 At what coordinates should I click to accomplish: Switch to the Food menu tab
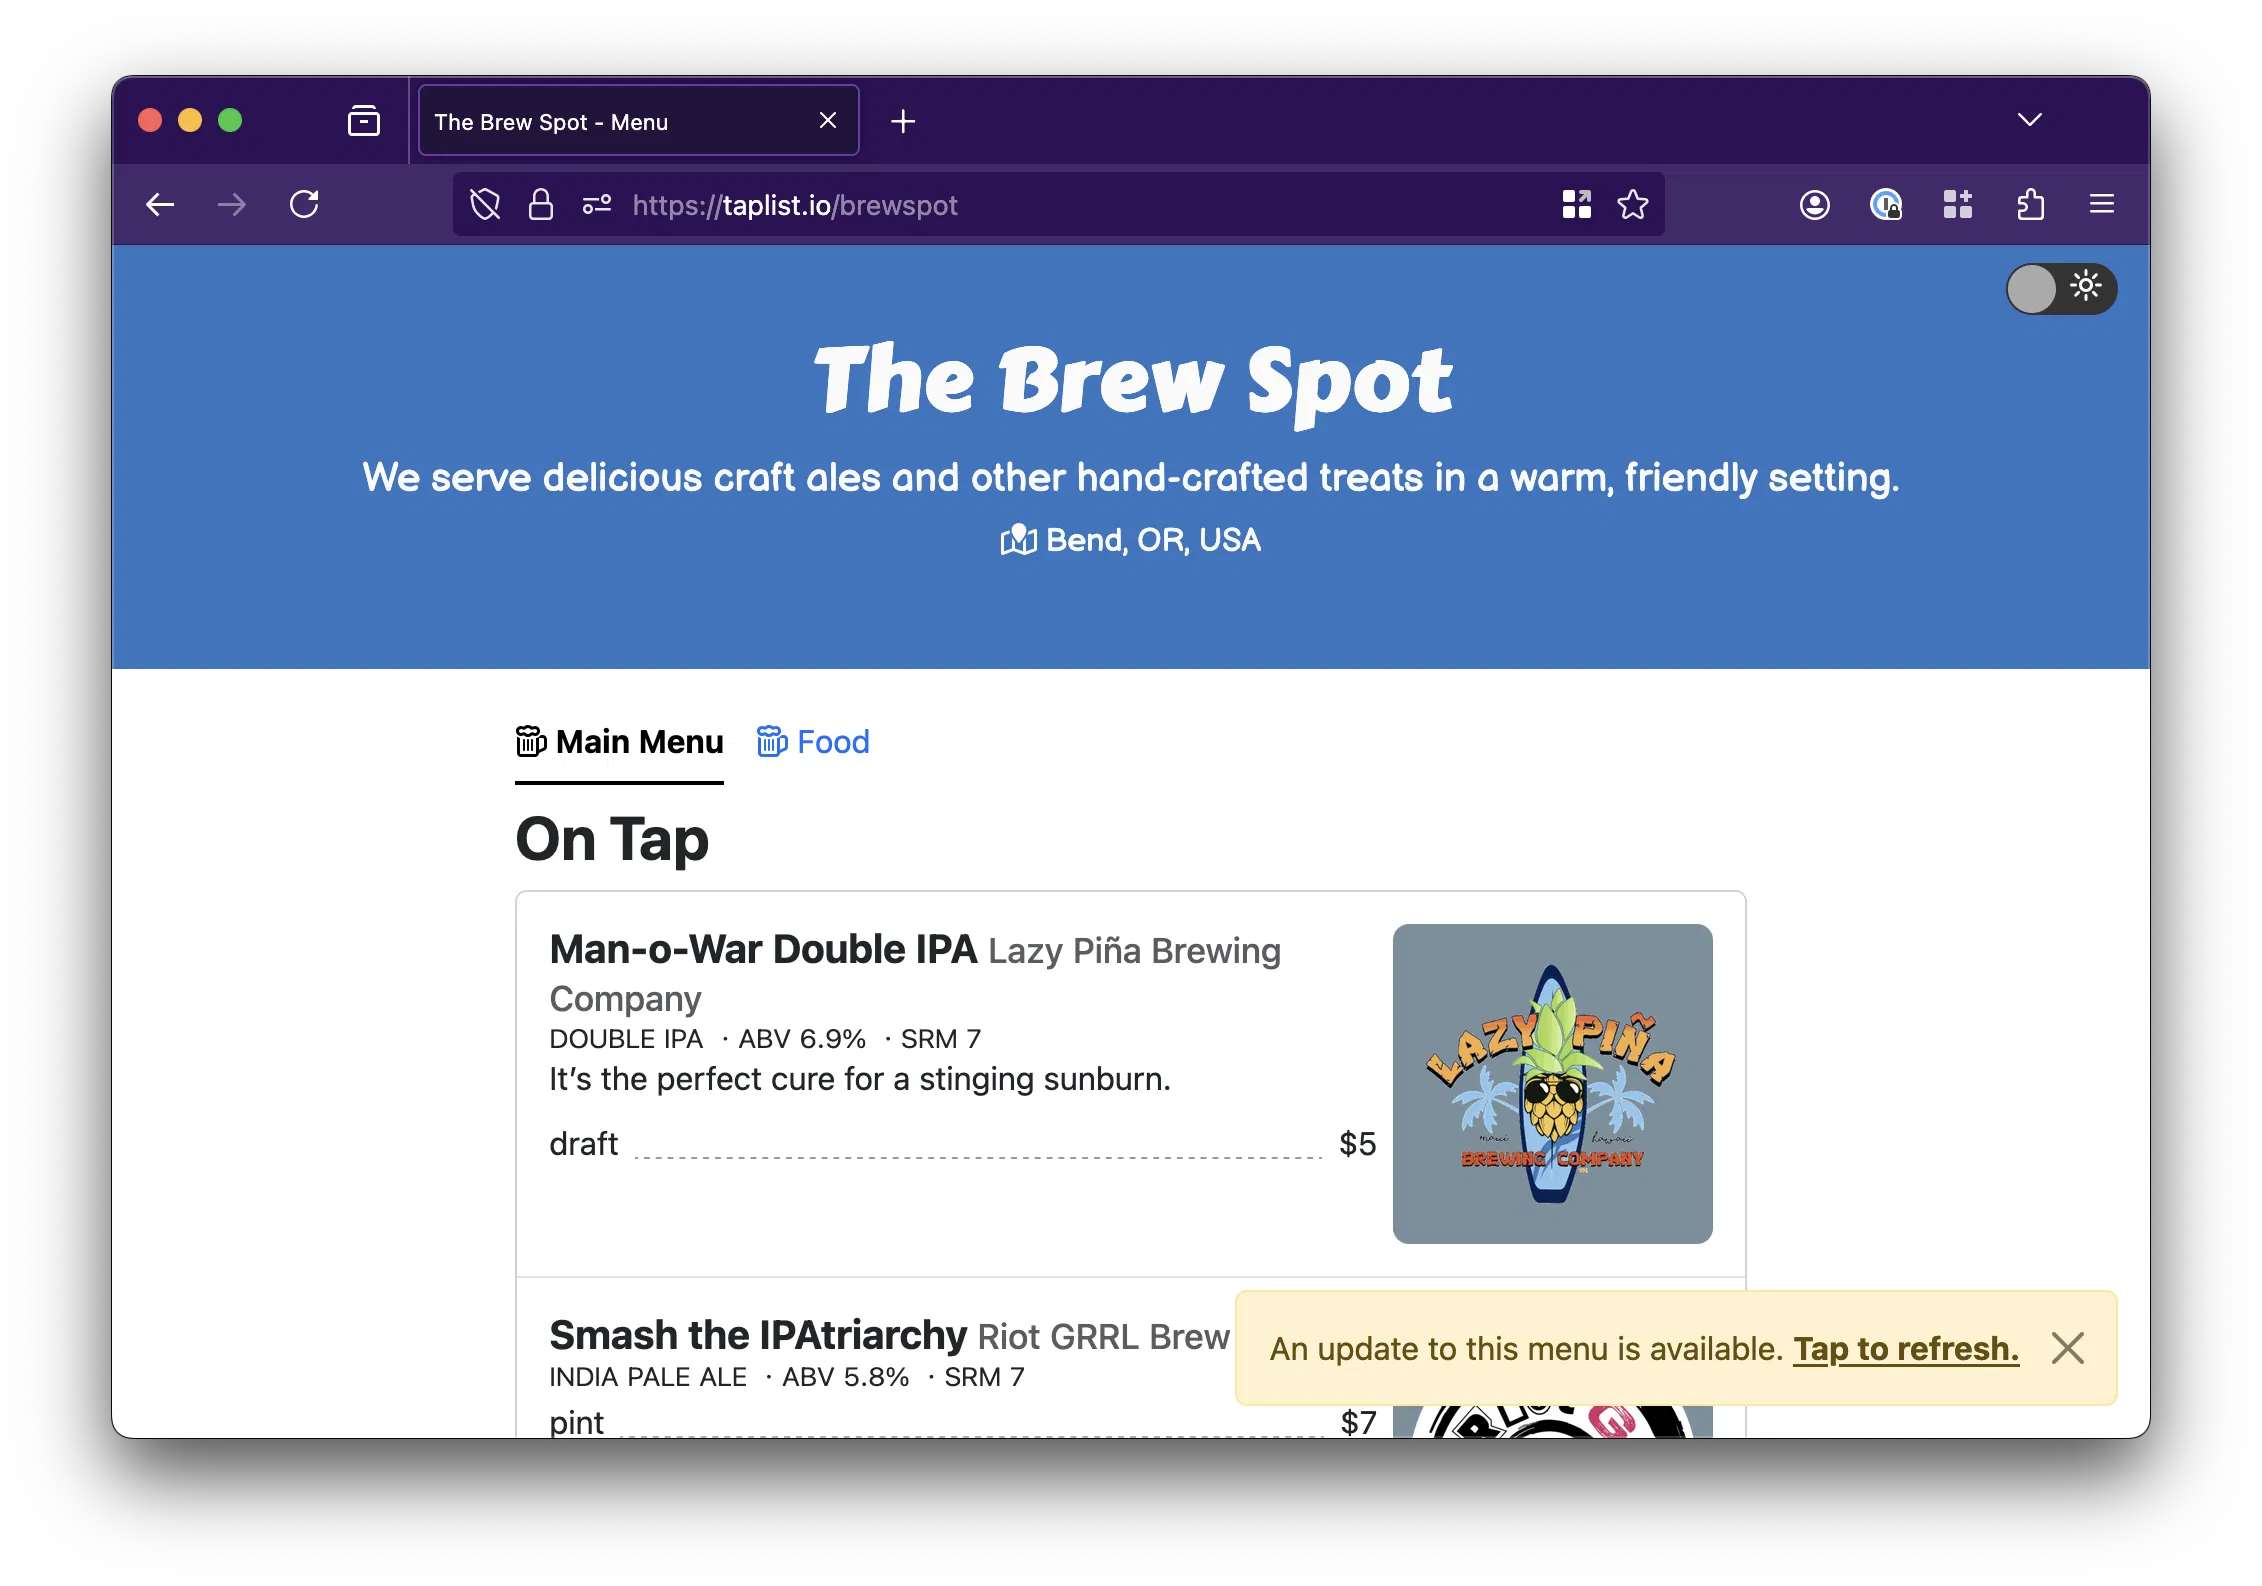pyautogui.click(x=813, y=742)
